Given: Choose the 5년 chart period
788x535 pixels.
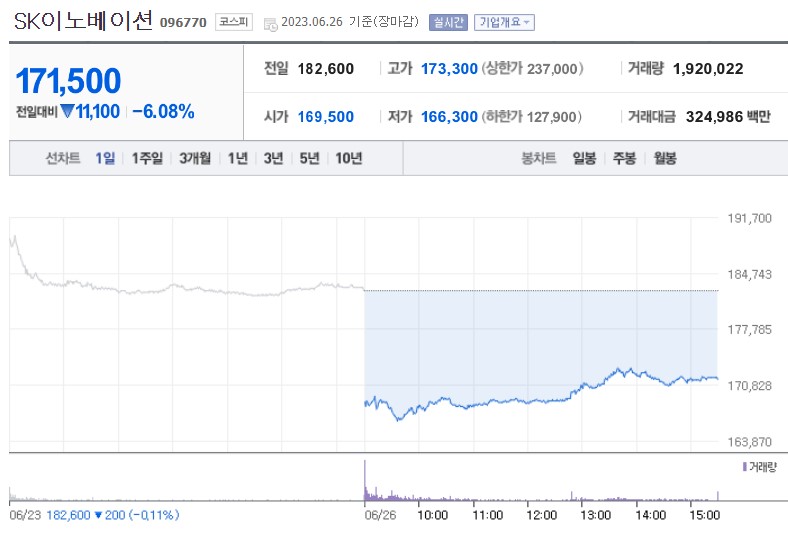Looking at the screenshot, I should point(309,158).
